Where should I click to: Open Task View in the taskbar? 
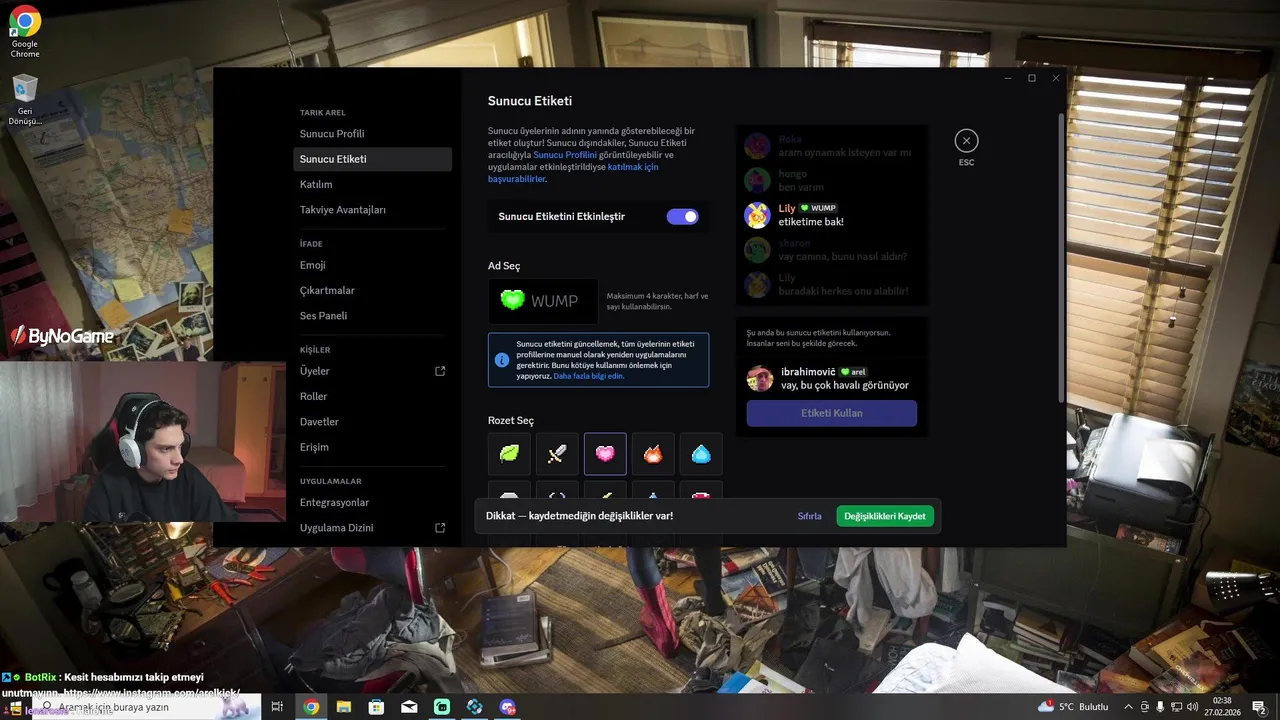(x=277, y=707)
